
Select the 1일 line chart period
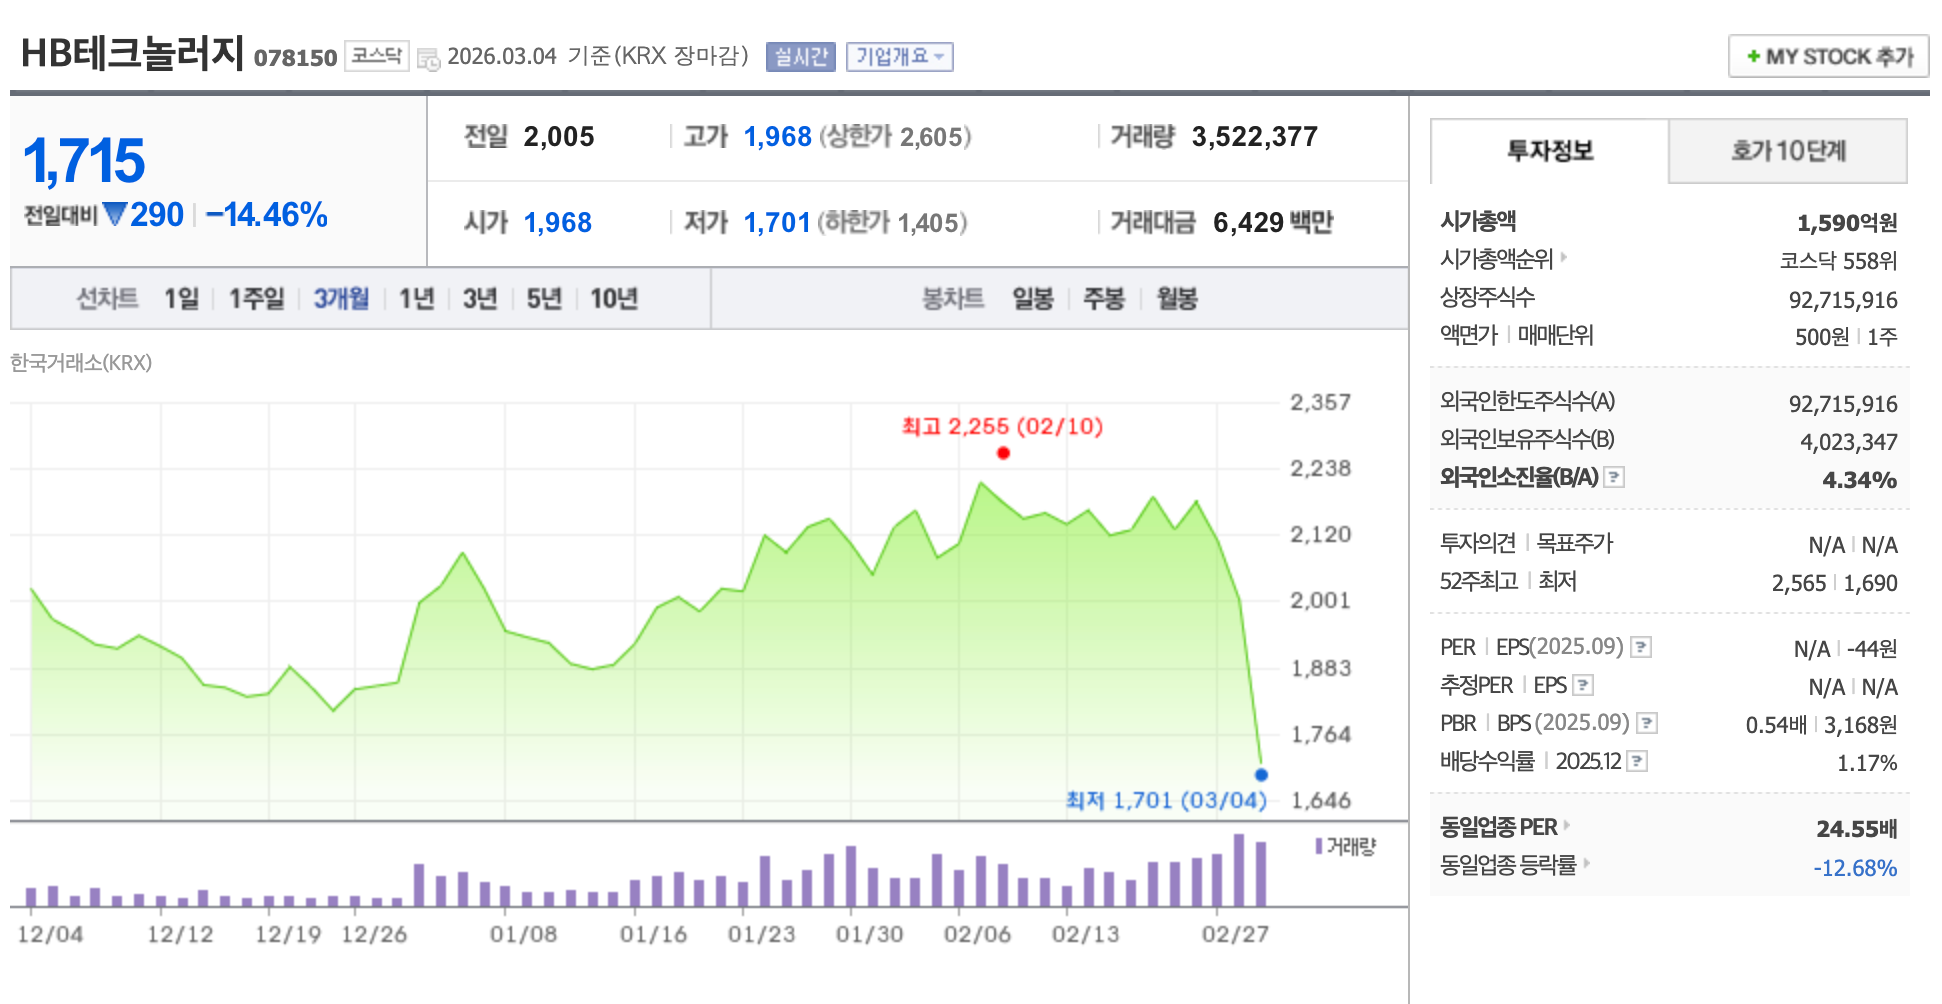click(182, 298)
